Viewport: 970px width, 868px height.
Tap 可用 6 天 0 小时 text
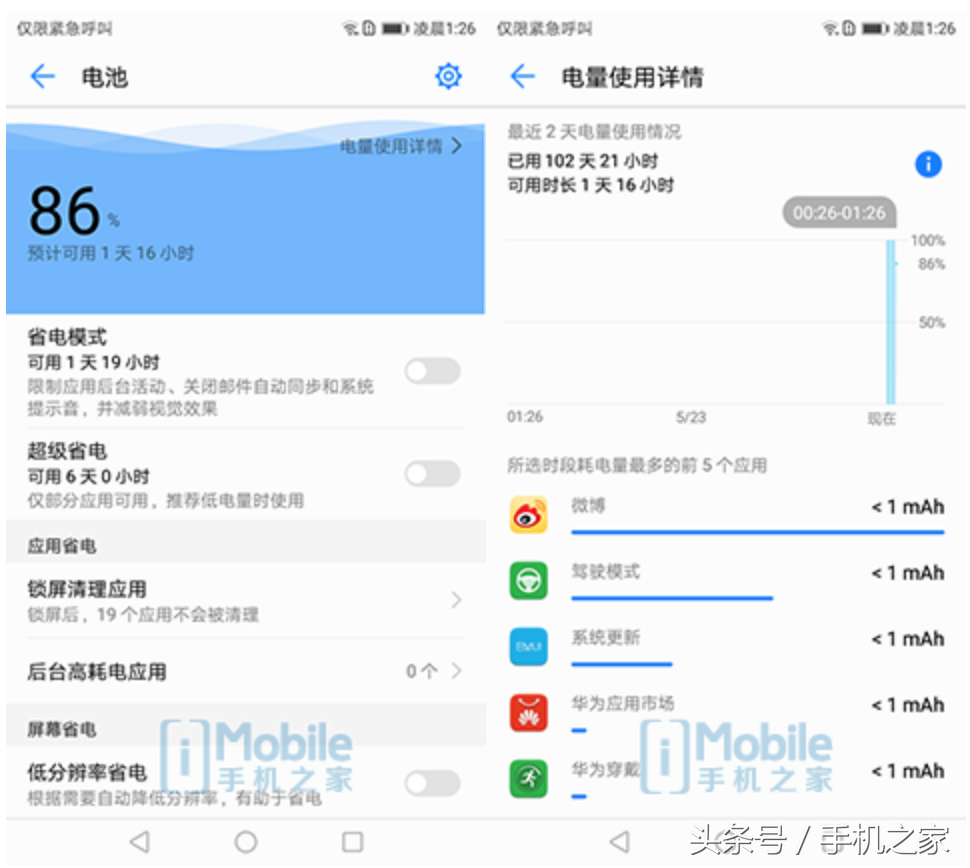tap(88, 476)
